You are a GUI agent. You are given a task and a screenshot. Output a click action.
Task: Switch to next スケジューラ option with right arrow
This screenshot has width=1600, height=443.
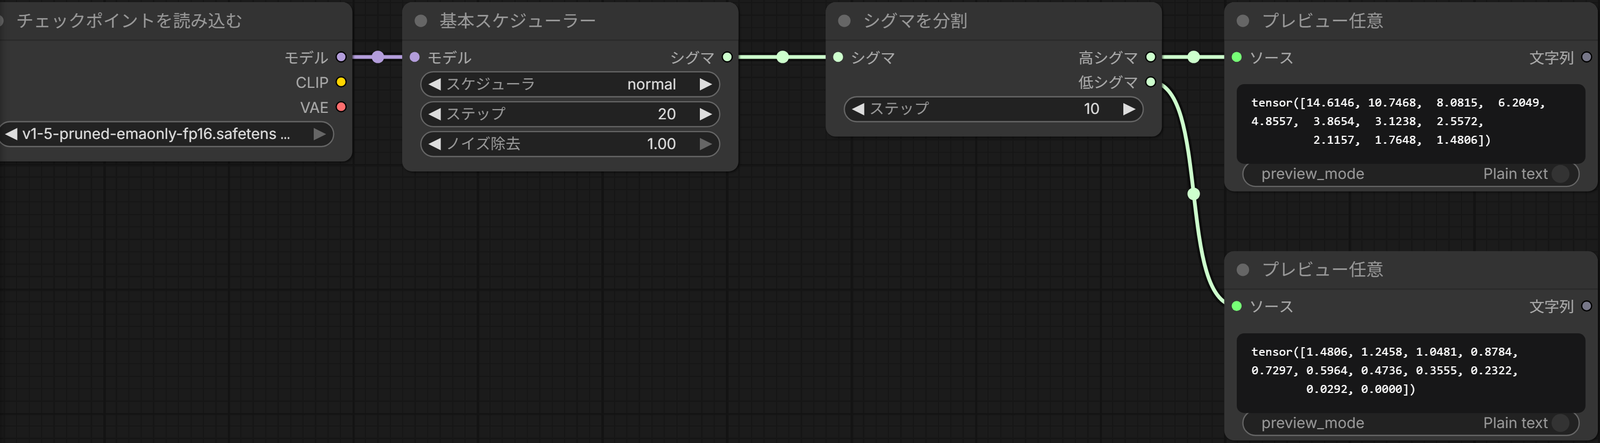pyautogui.click(x=706, y=85)
